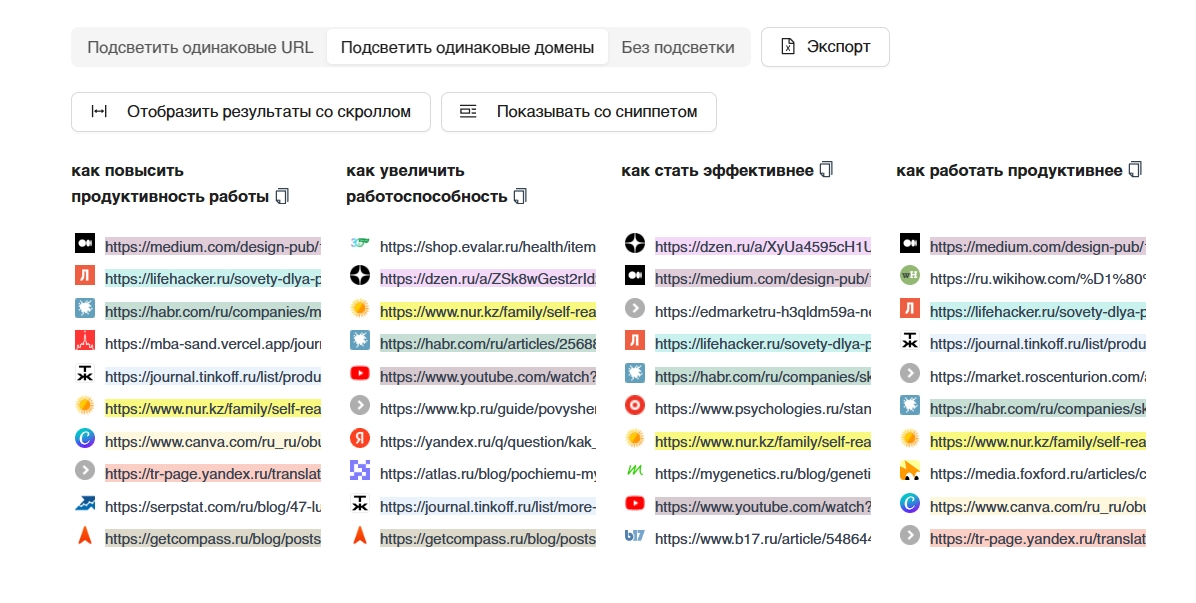
Task: Open the psychologies.ru link in third column
Action: (x=762, y=408)
